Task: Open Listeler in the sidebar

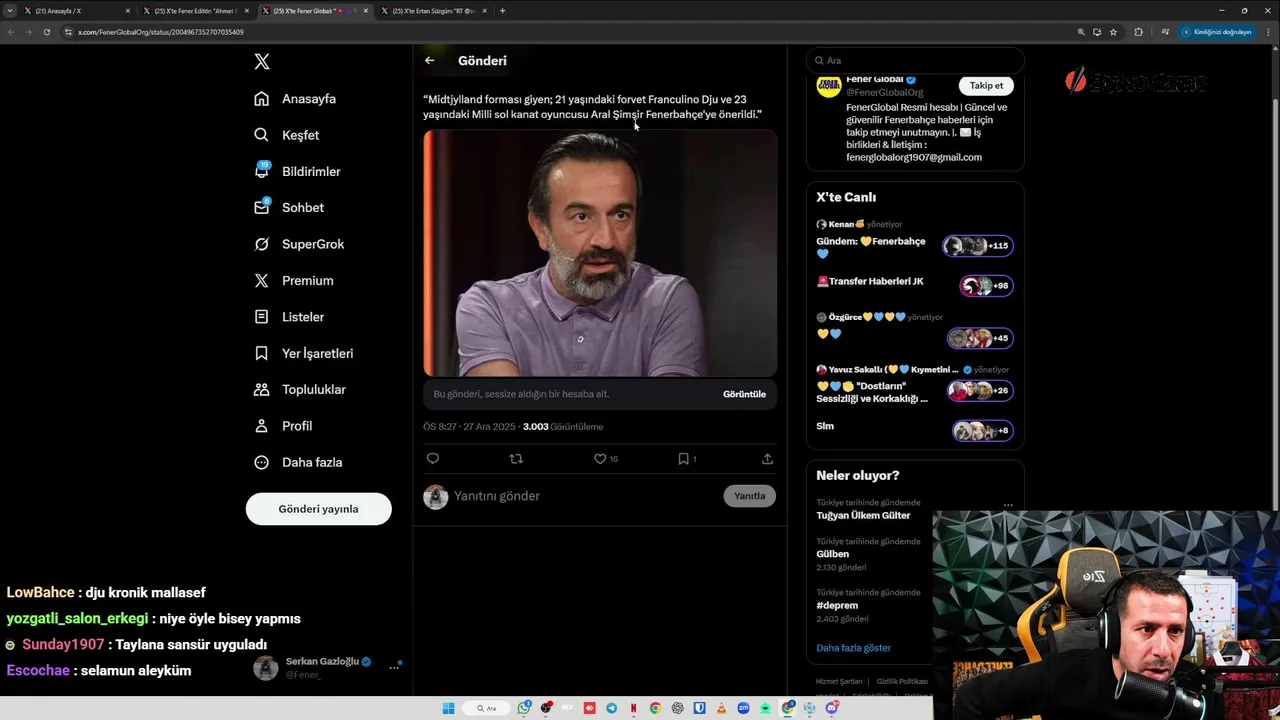Action: pos(289,317)
